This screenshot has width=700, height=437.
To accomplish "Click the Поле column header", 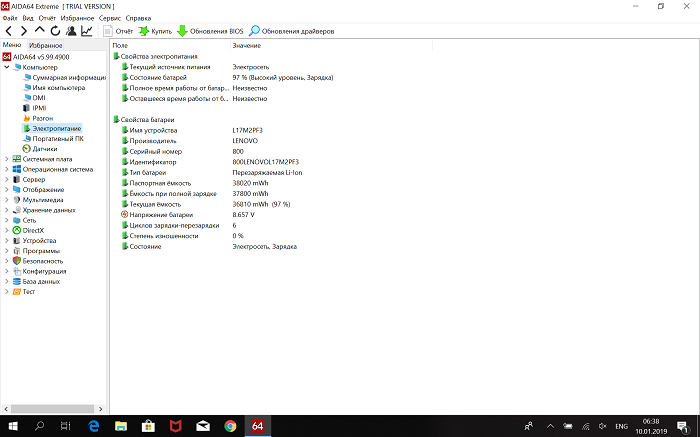I will coord(170,46).
